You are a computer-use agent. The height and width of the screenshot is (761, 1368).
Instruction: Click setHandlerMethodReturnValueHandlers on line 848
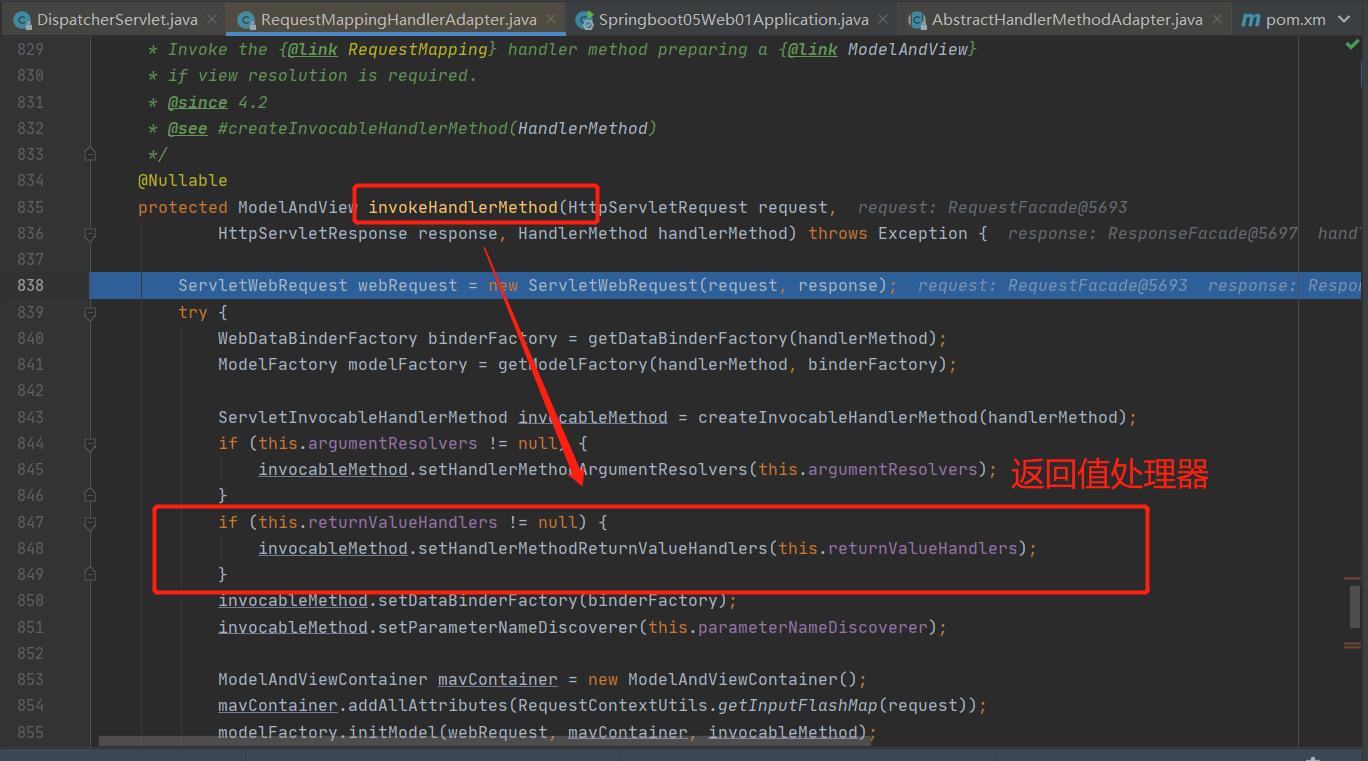[x=593, y=548]
